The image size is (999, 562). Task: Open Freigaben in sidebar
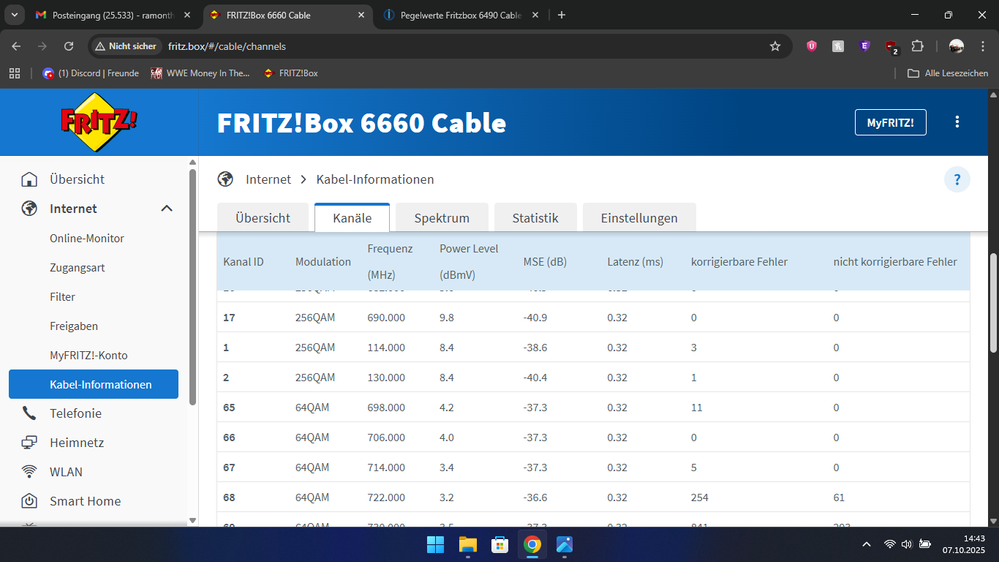click(74, 326)
